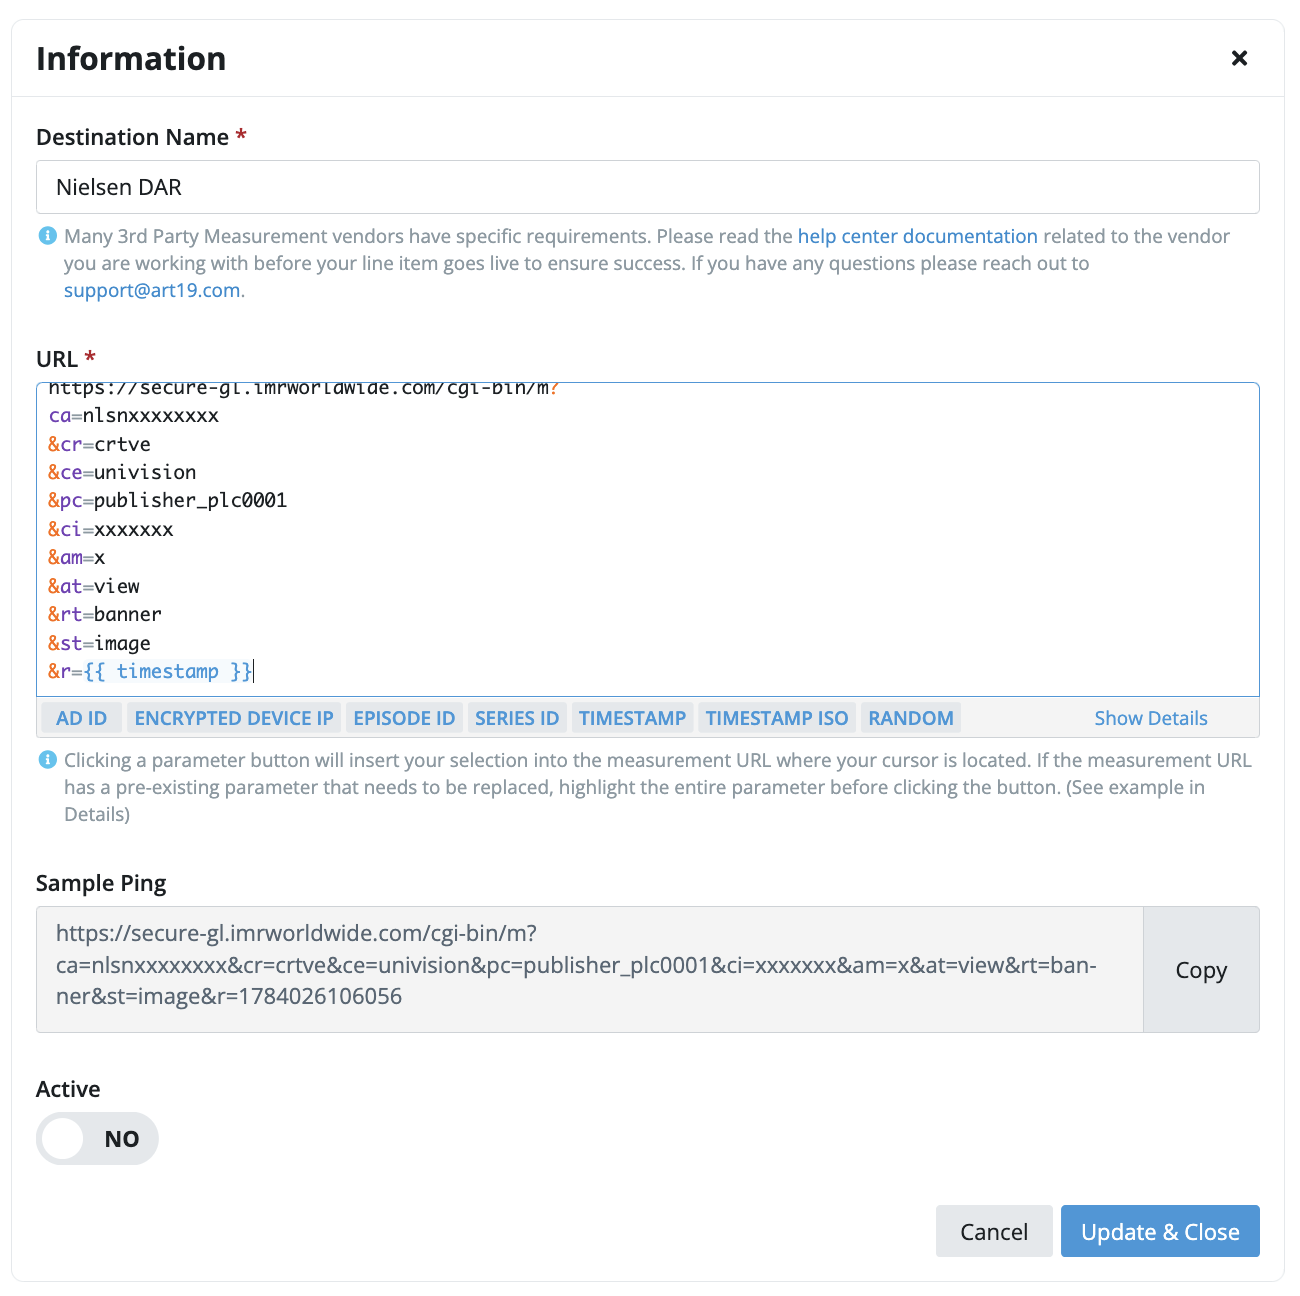Click the info icon beside the parameter button hint

click(47, 760)
